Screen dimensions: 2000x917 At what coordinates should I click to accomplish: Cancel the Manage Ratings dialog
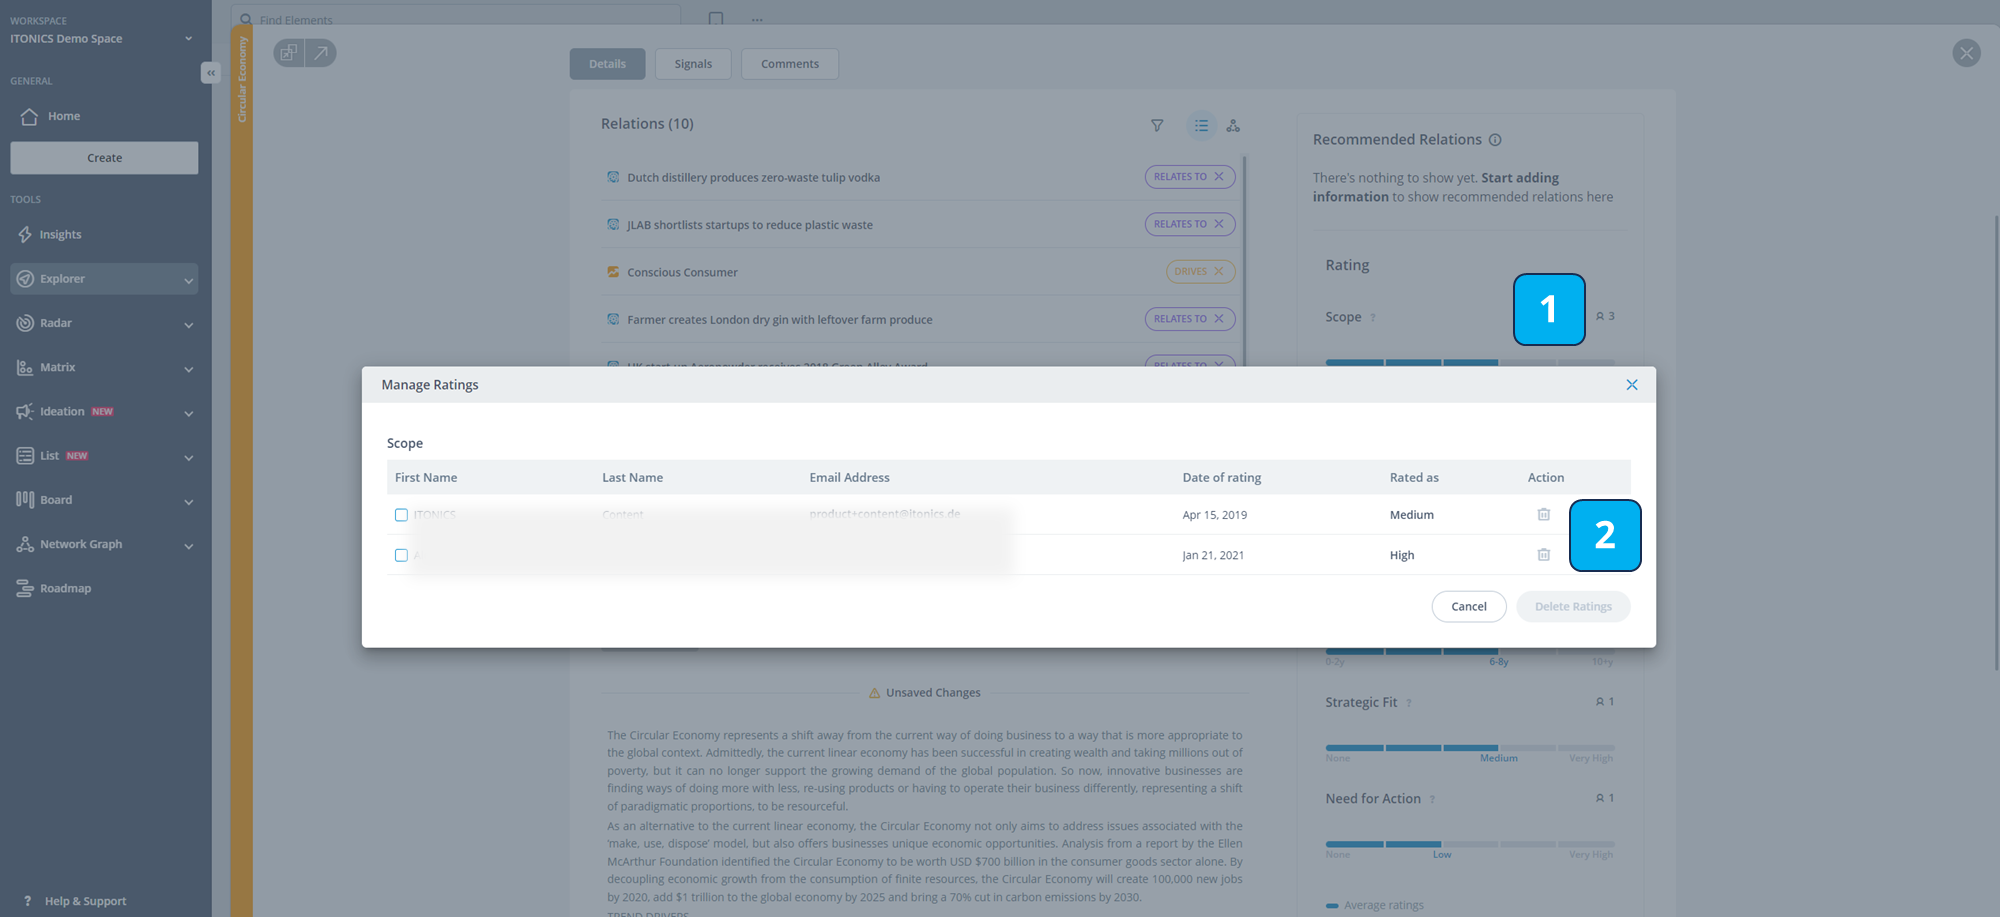1468,606
